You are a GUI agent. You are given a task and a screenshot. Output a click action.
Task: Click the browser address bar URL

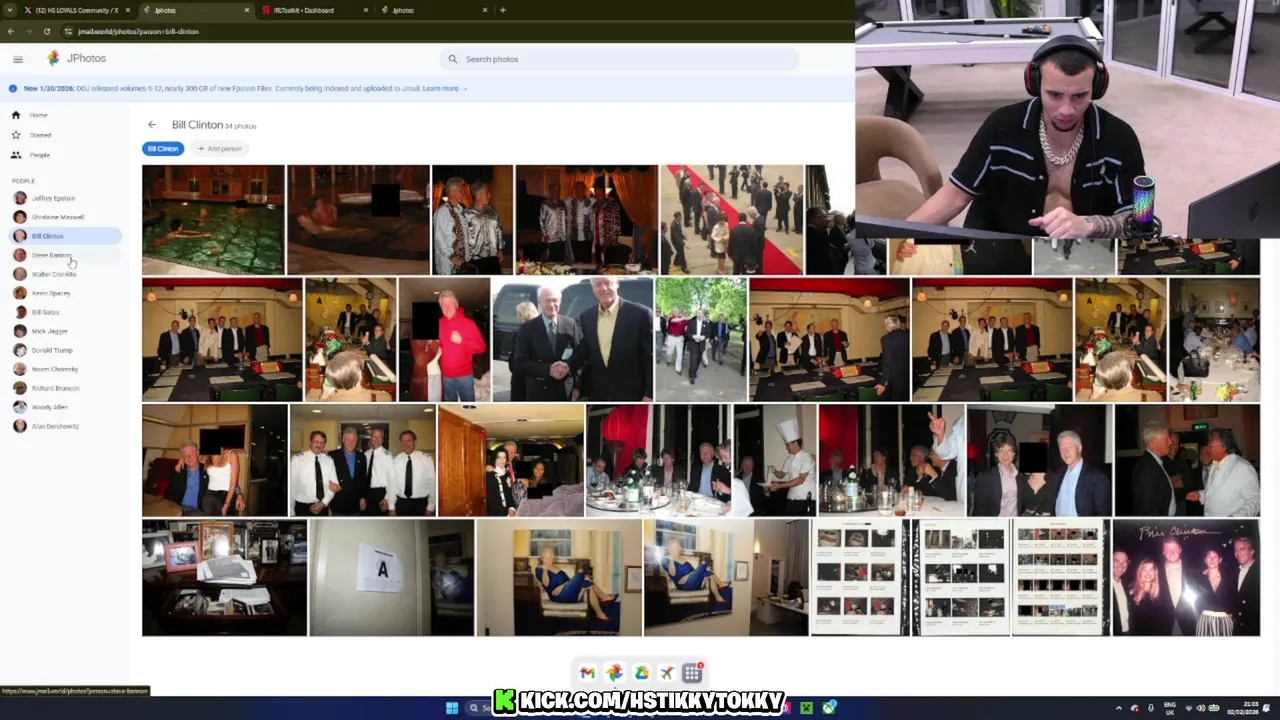[x=138, y=31]
